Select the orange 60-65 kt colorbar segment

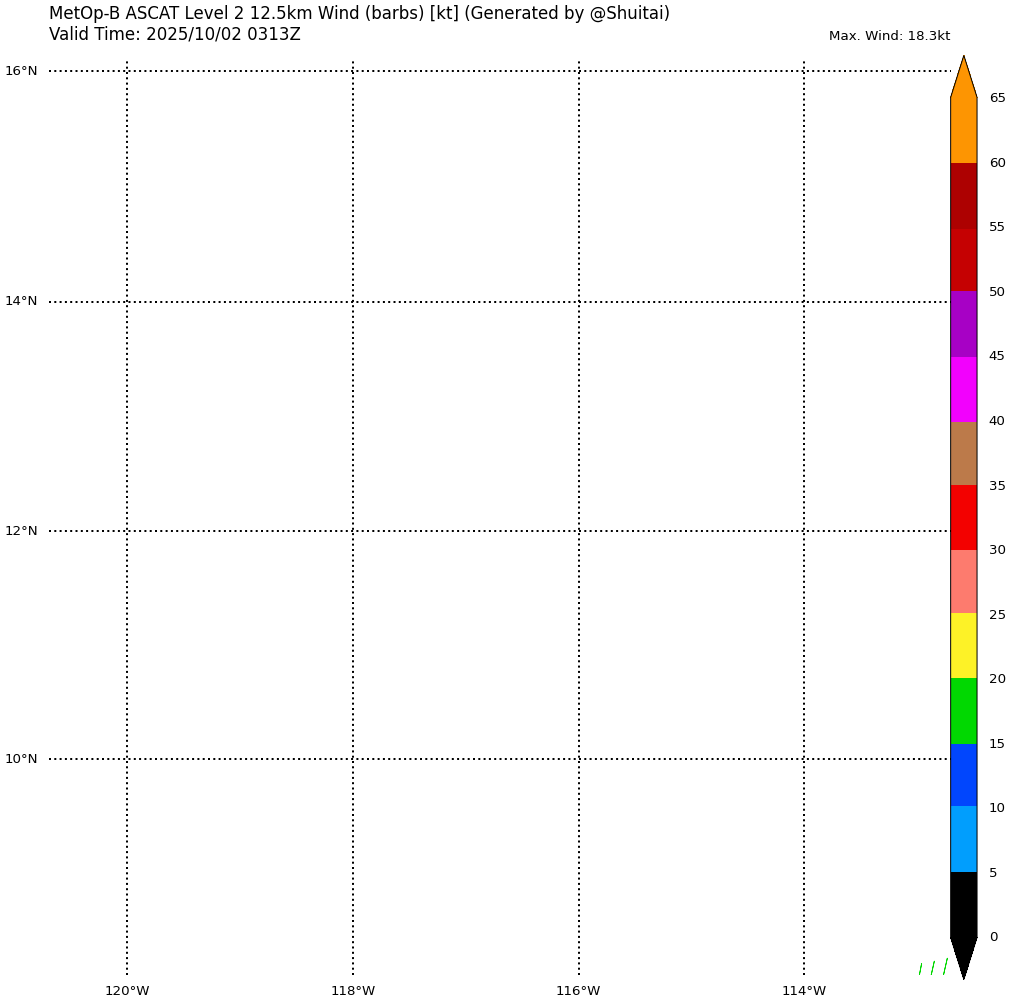coord(963,130)
